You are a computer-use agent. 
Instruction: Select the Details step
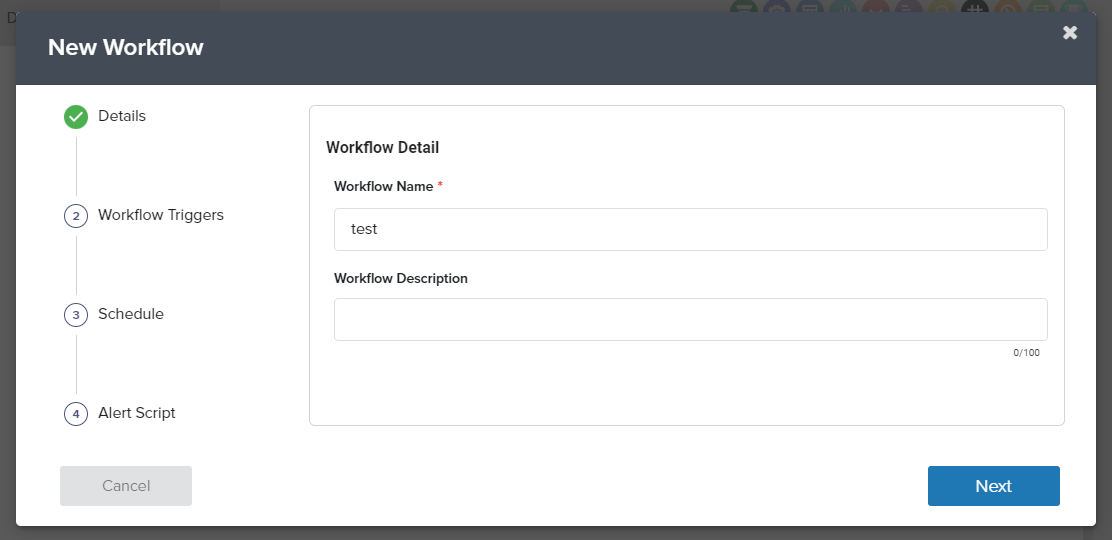tap(105, 116)
